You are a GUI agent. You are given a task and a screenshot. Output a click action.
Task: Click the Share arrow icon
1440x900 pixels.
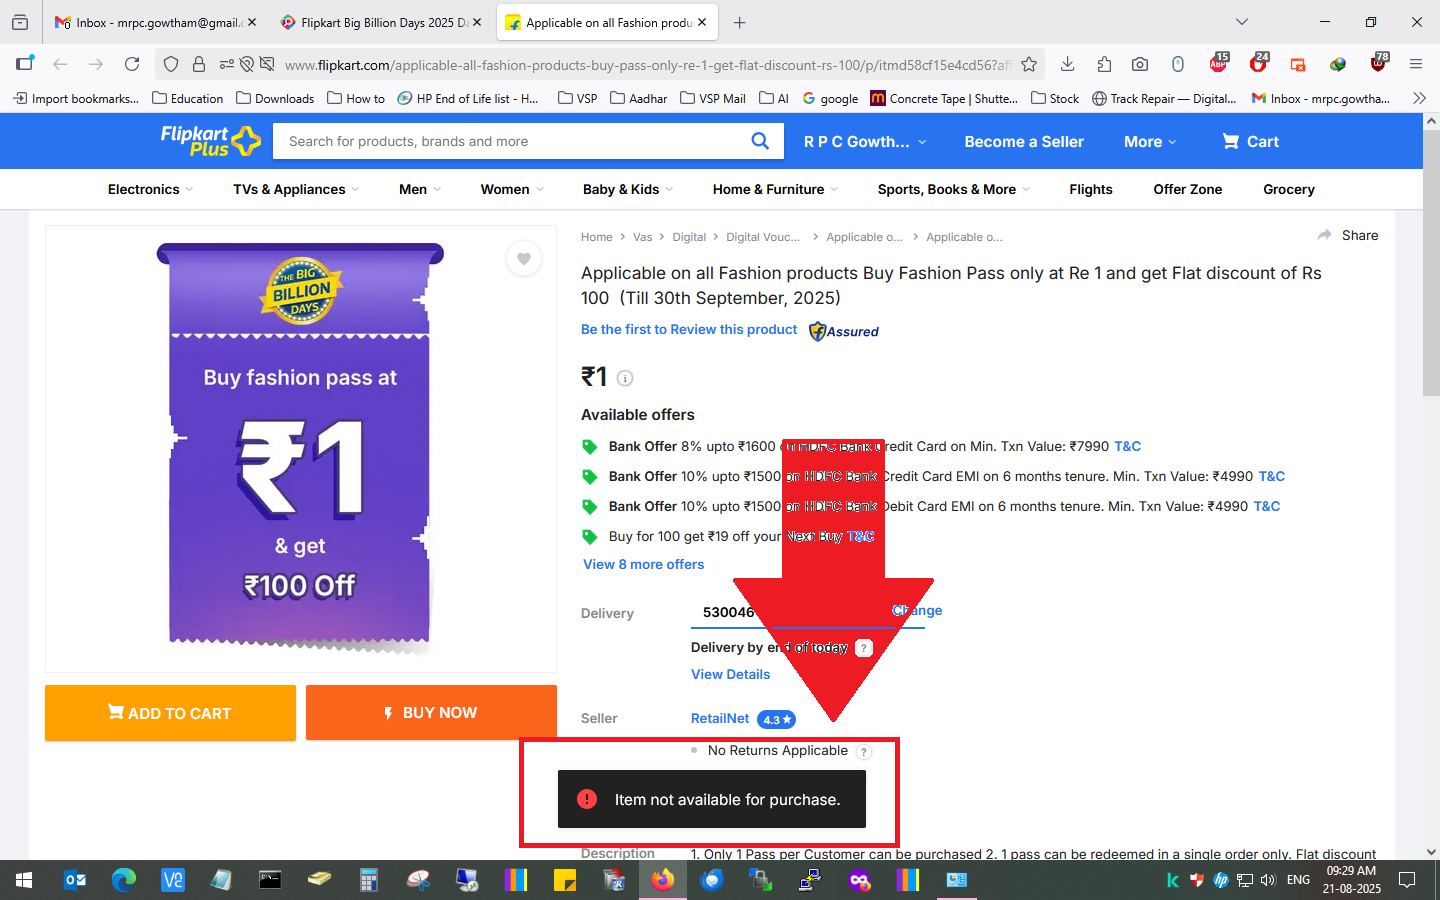pyautogui.click(x=1325, y=235)
